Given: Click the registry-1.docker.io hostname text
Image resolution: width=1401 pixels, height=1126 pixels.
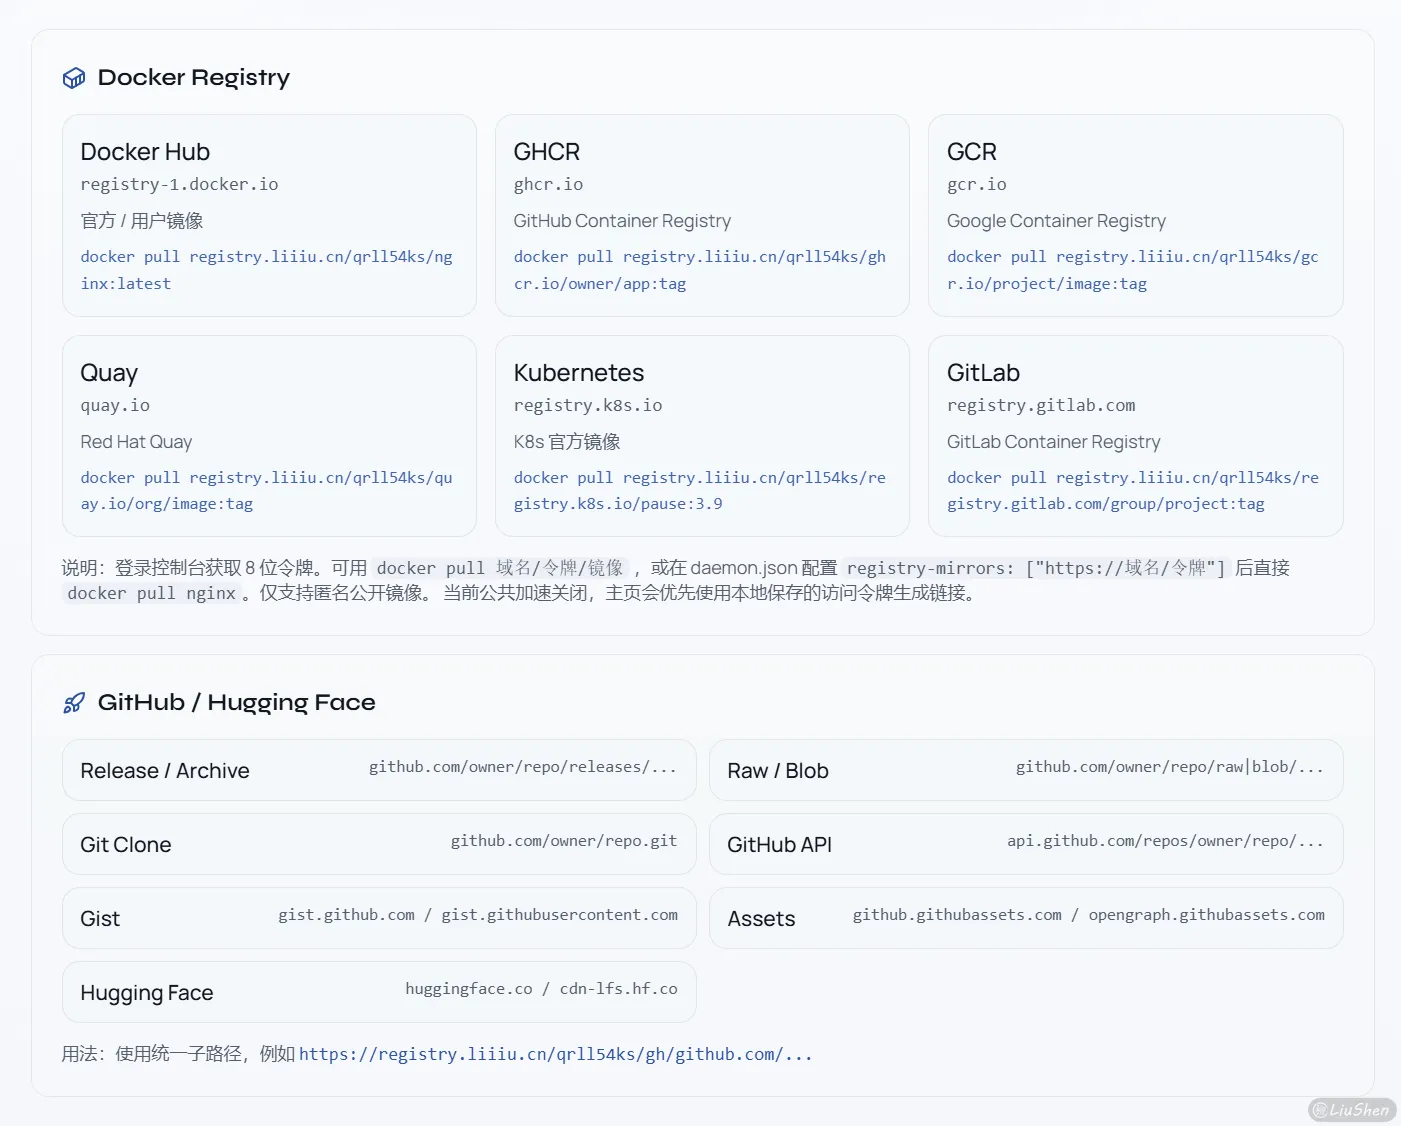Looking at the screenshot, I should coord(180,184).
